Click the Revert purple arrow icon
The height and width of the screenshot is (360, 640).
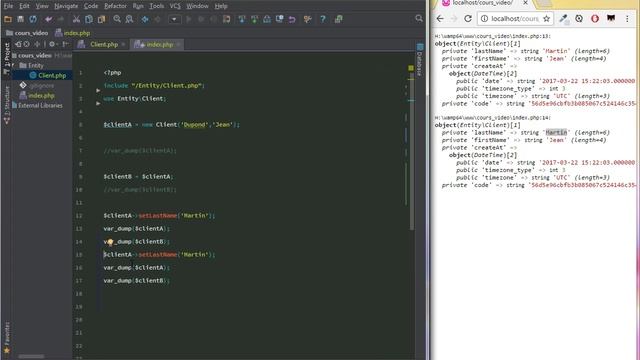[292, 19]
